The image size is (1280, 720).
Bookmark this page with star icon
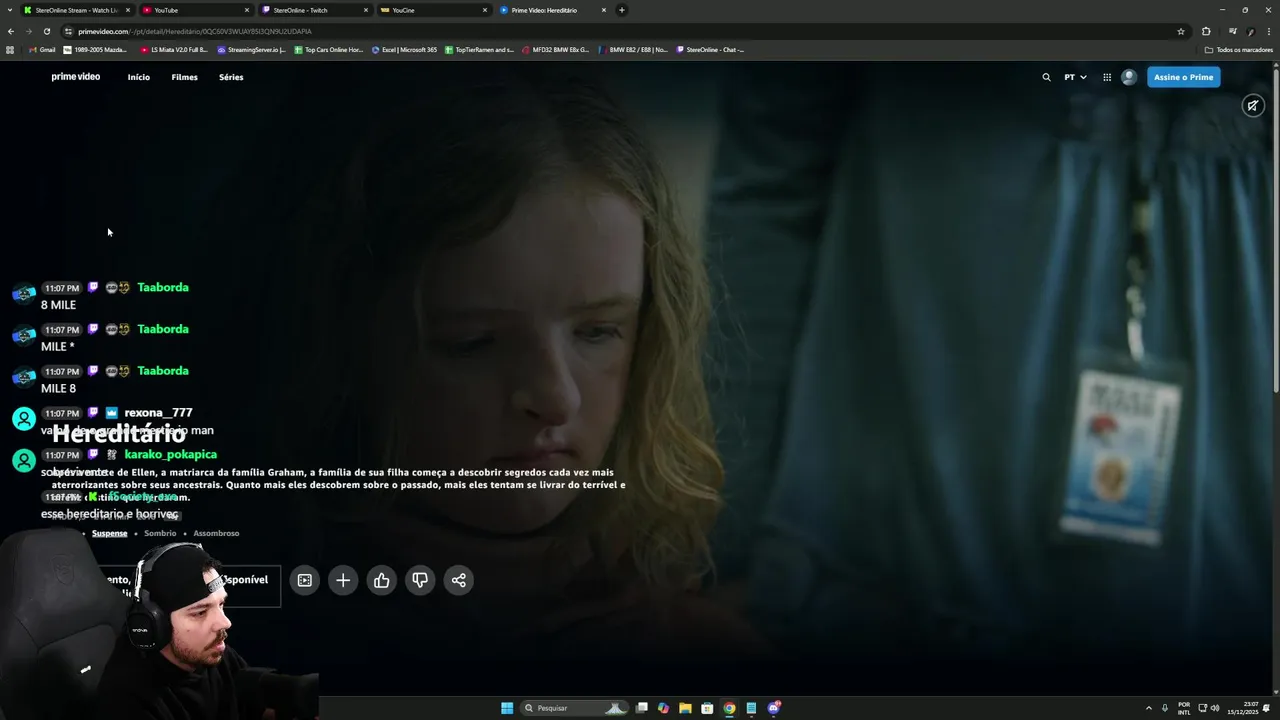(x=1181, y=31)
